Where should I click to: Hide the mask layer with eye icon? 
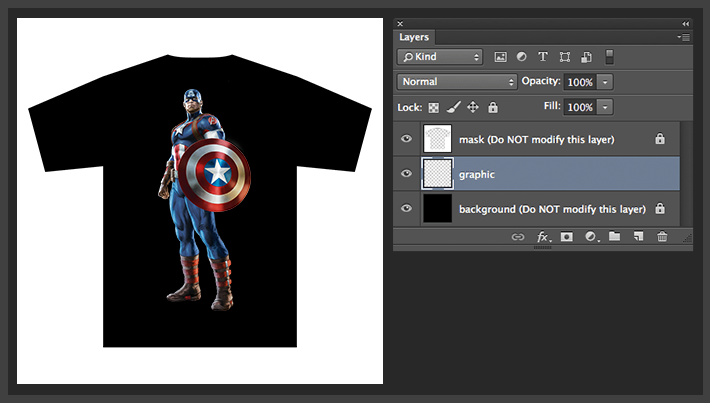coord(406,139)
